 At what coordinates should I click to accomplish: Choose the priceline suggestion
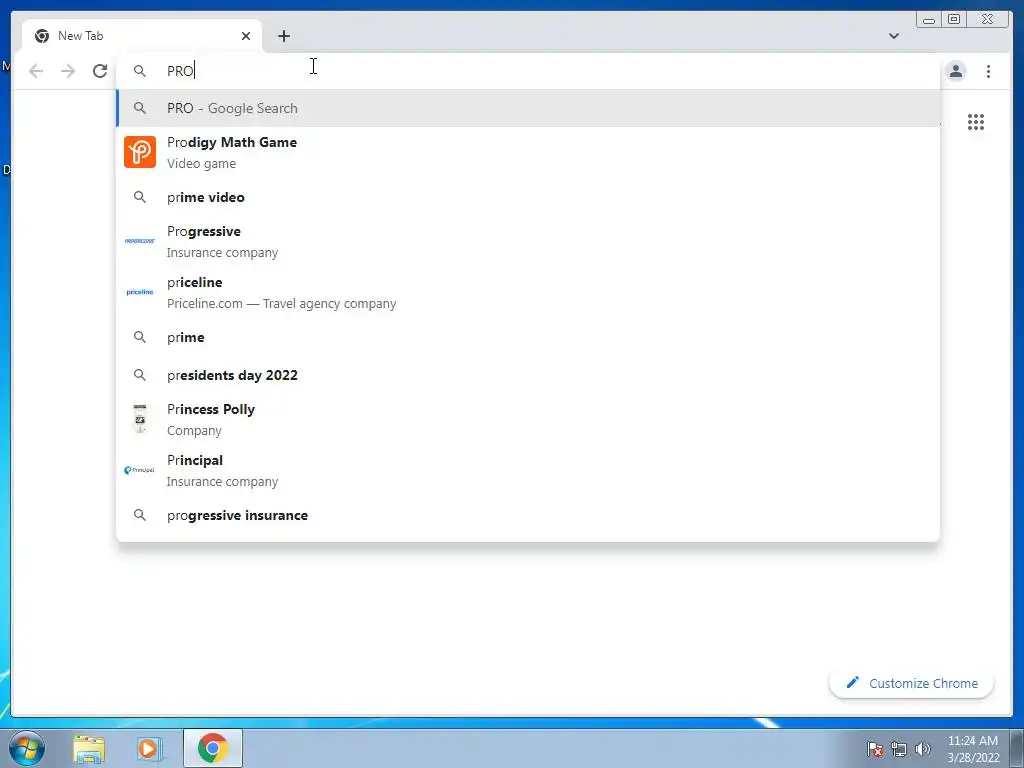tap(528, 293)
